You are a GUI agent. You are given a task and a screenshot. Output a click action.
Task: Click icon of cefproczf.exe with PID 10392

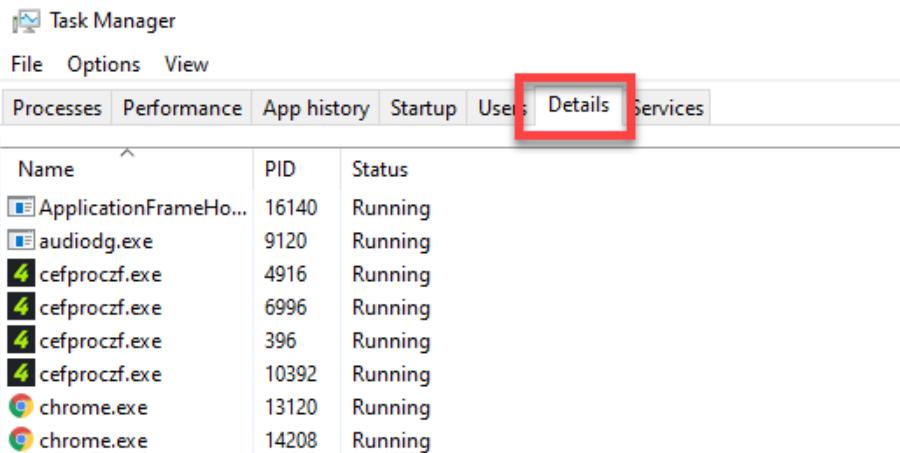coord(21,374)
